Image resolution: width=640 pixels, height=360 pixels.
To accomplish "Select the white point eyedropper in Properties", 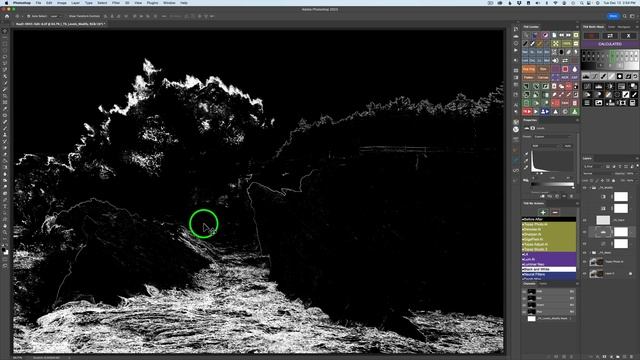I will pos(526,167).
